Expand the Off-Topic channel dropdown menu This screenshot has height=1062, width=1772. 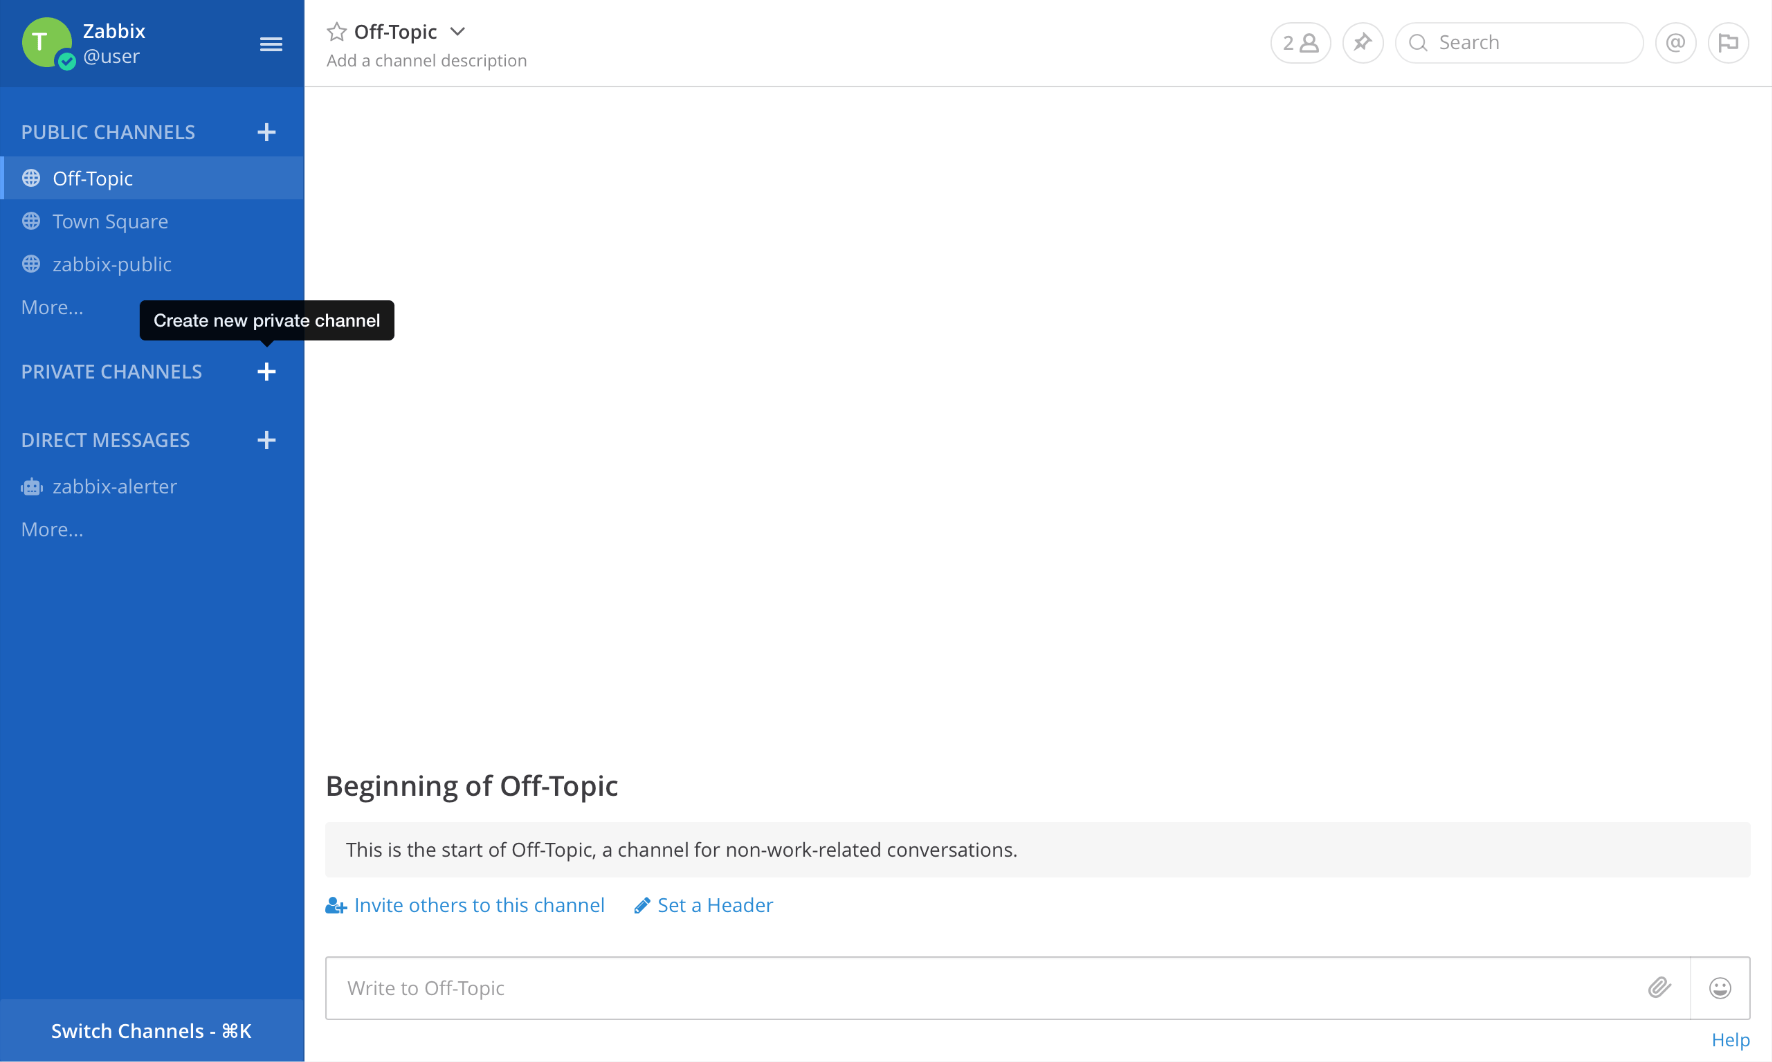(458, 32)
